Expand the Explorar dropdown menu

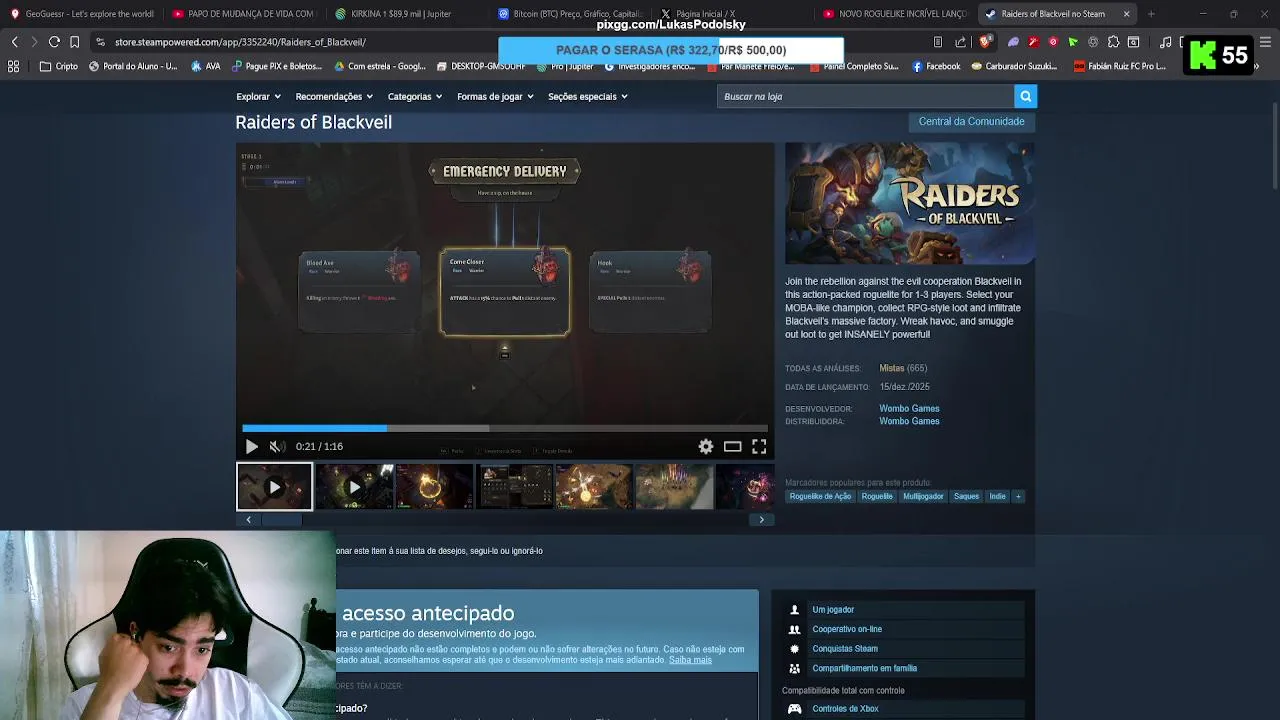[x=257, y=97]
